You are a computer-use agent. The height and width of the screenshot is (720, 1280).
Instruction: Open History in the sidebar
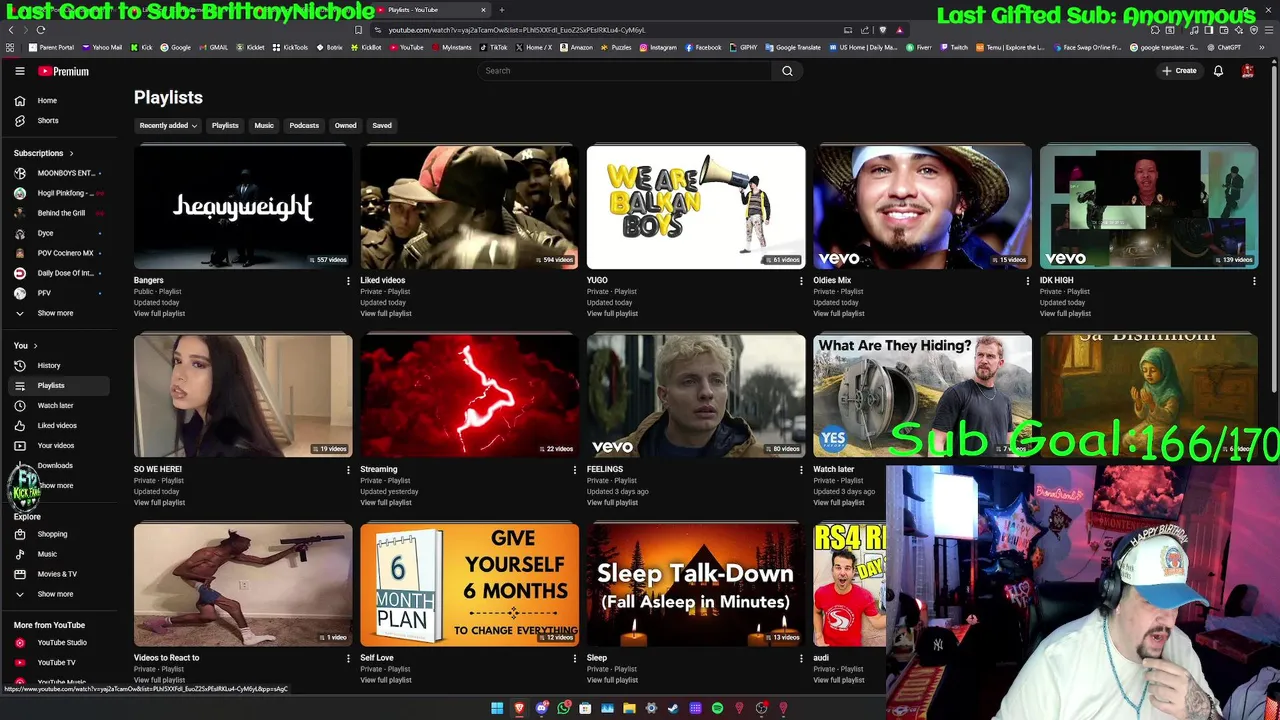tap(60, 365)
